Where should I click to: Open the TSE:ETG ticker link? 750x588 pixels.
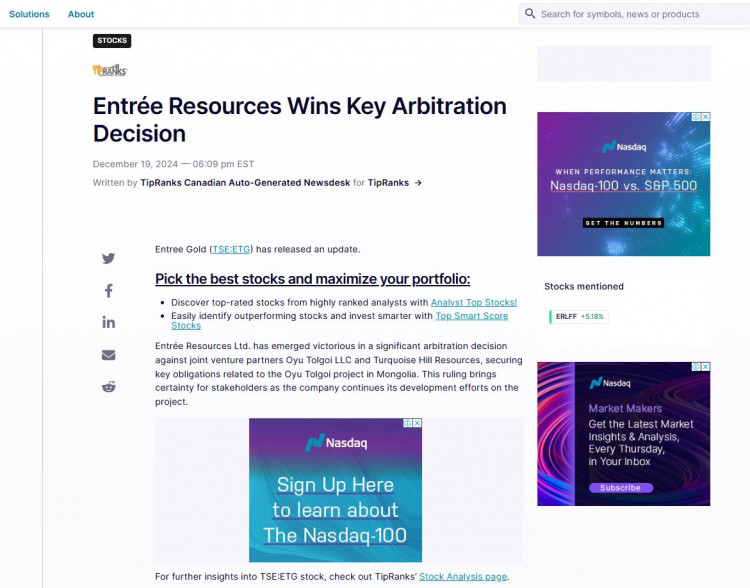(x=231, y=249)
